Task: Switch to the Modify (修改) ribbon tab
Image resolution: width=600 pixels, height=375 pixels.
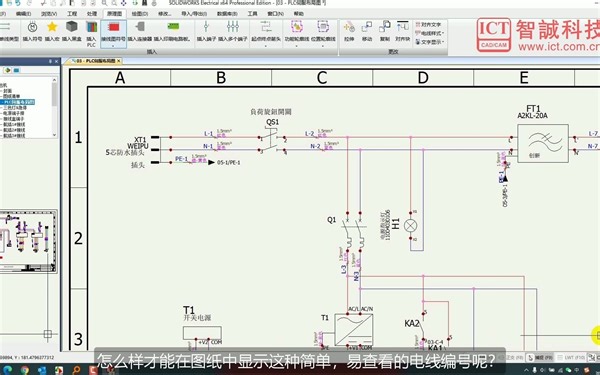Action: point(165,13)
